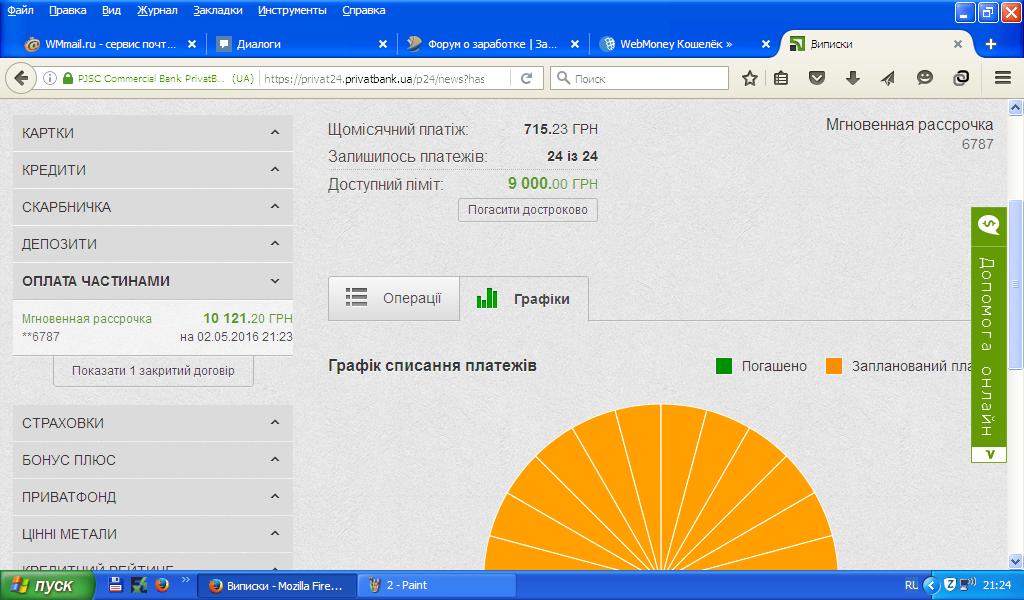Go back using the browser back arrow
The width and height of the screenshot is (1024, 600).
pyautogui.click(x=22, y=78)
